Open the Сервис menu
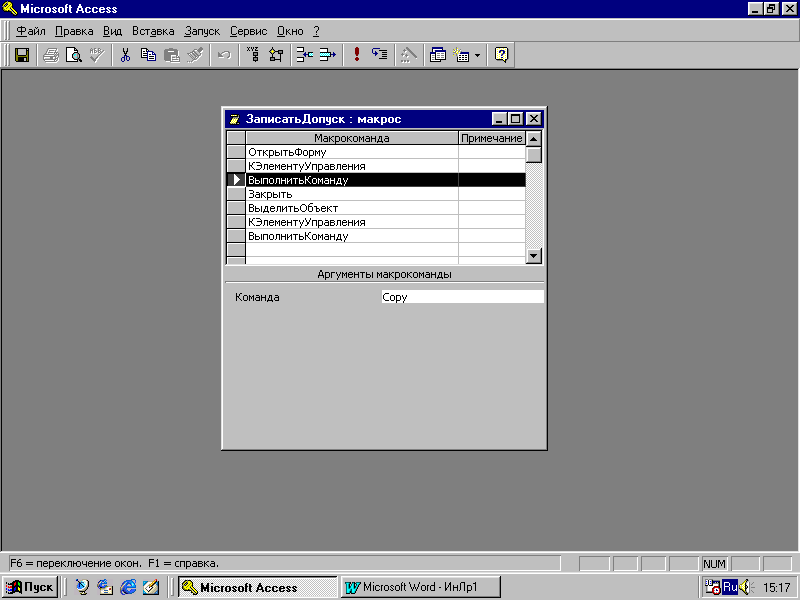The height and width of the screenshot is (600, 800). (x=248, y=31)
